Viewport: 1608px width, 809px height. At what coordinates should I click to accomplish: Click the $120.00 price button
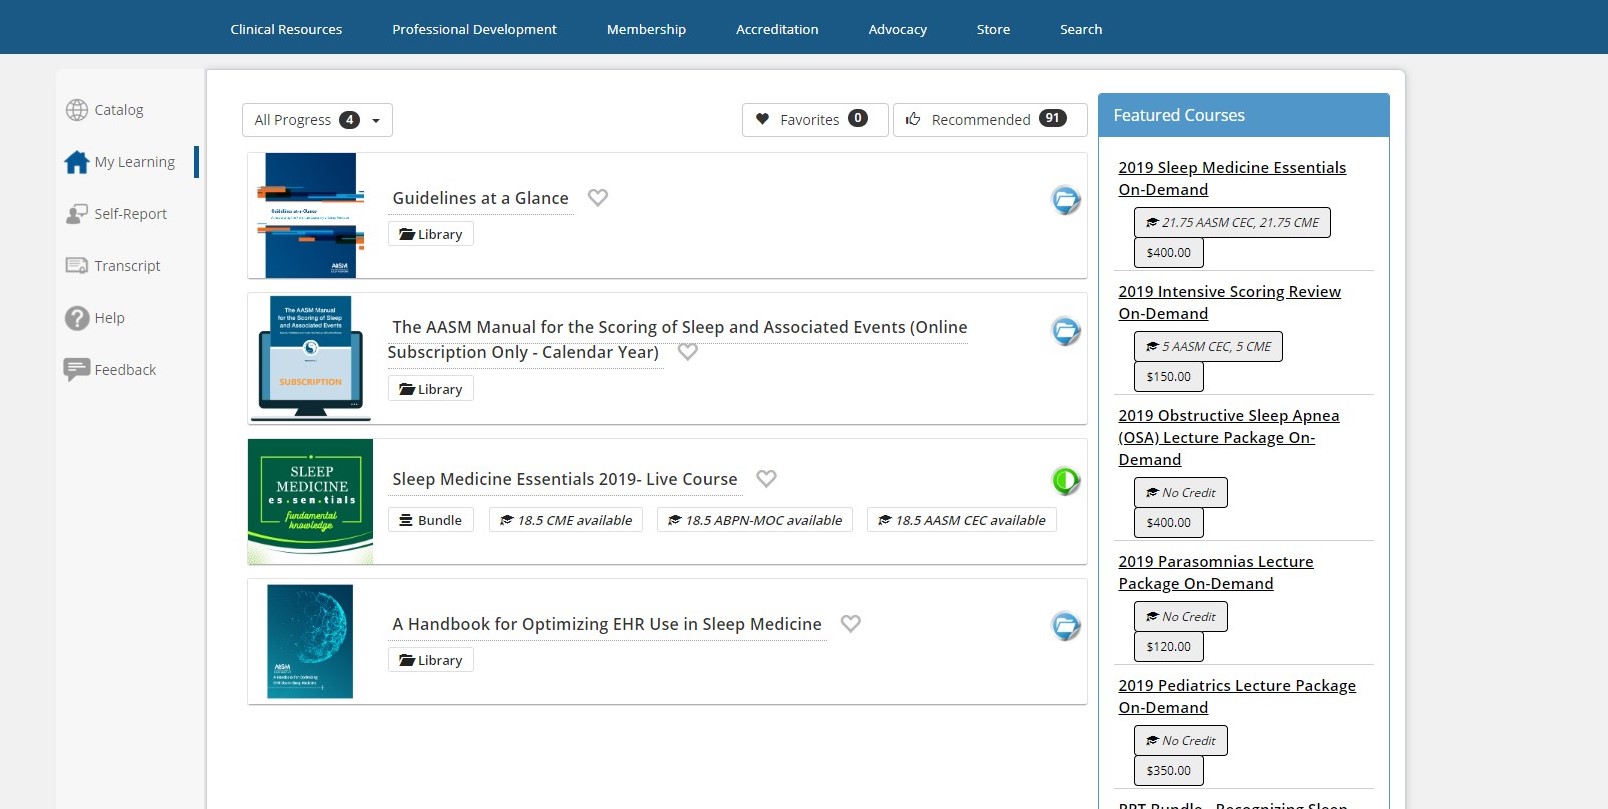tap(1169, 647)
